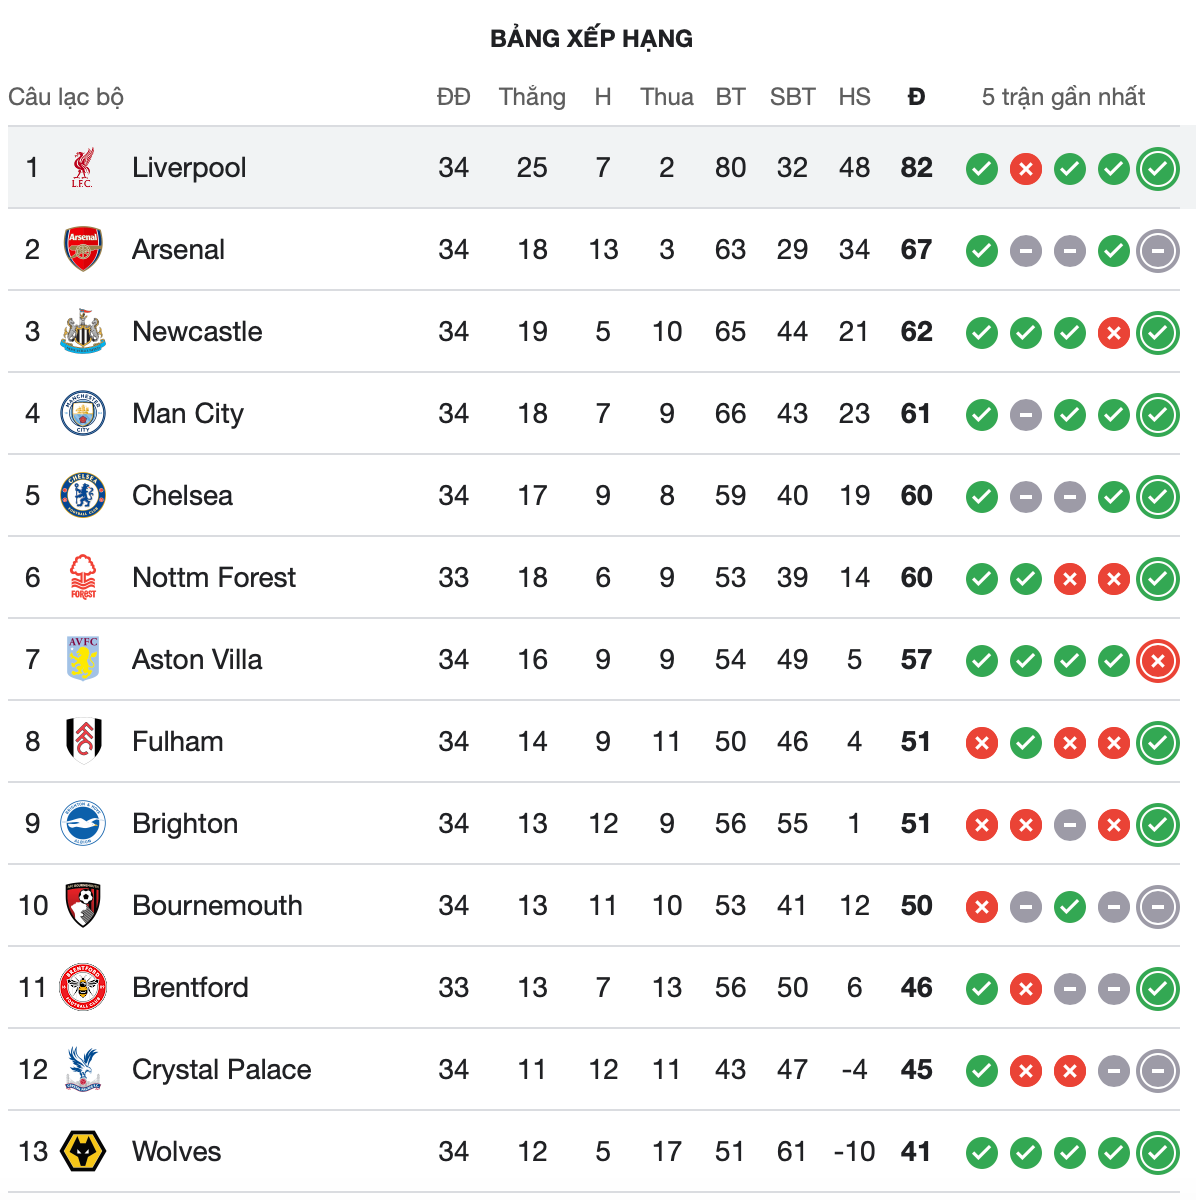Image resolution: width=1196 pixels, height=1200 pixels.
Task: Click the Newcastle club crest
Action: tap(83, 332)
